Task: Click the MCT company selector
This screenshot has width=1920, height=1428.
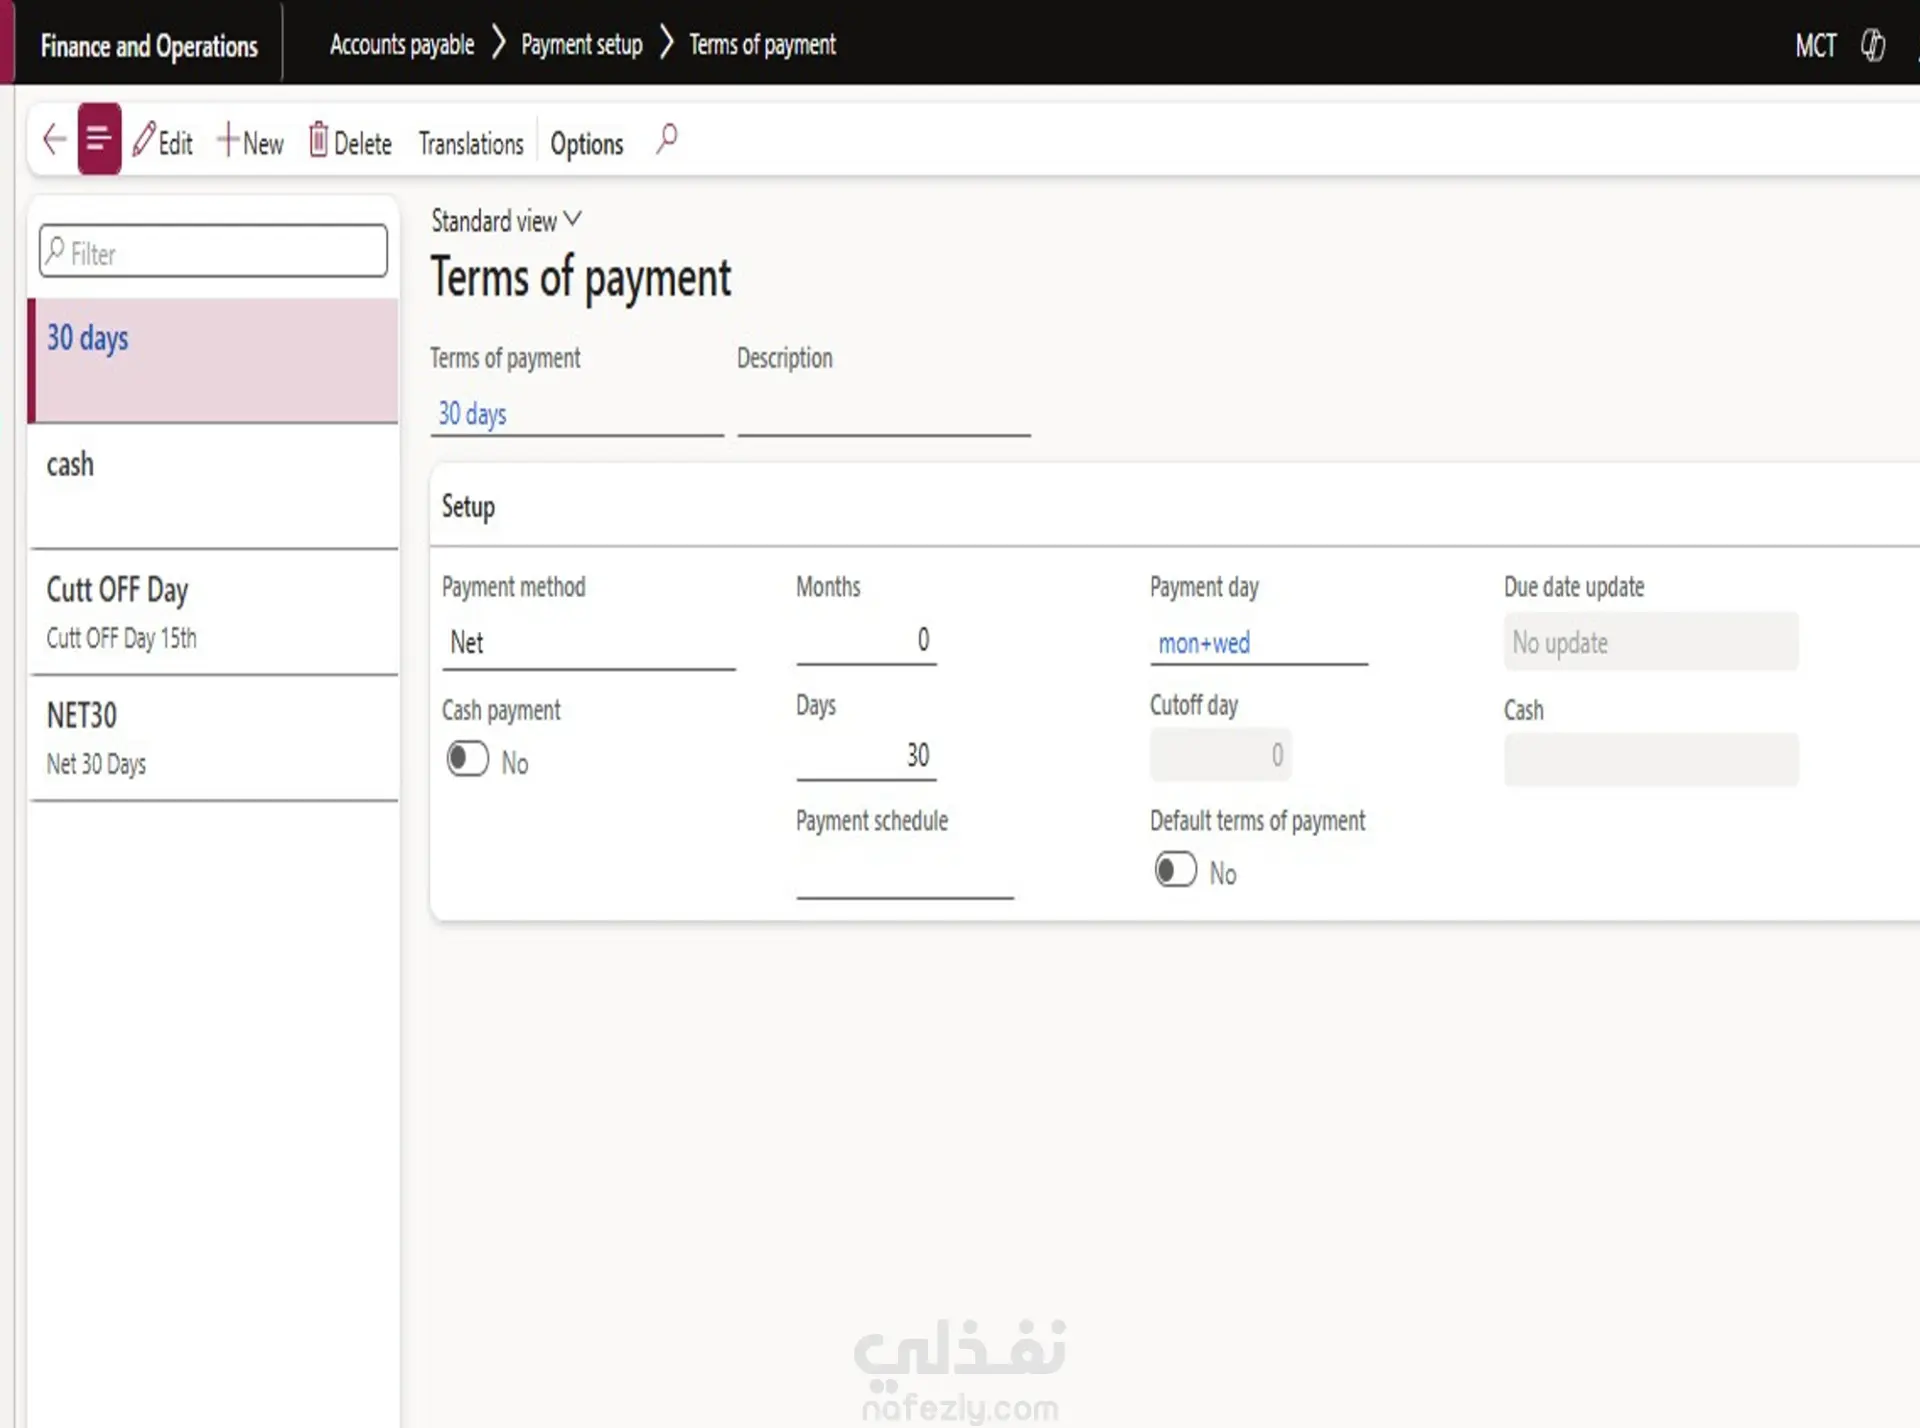Action: 1815,46
